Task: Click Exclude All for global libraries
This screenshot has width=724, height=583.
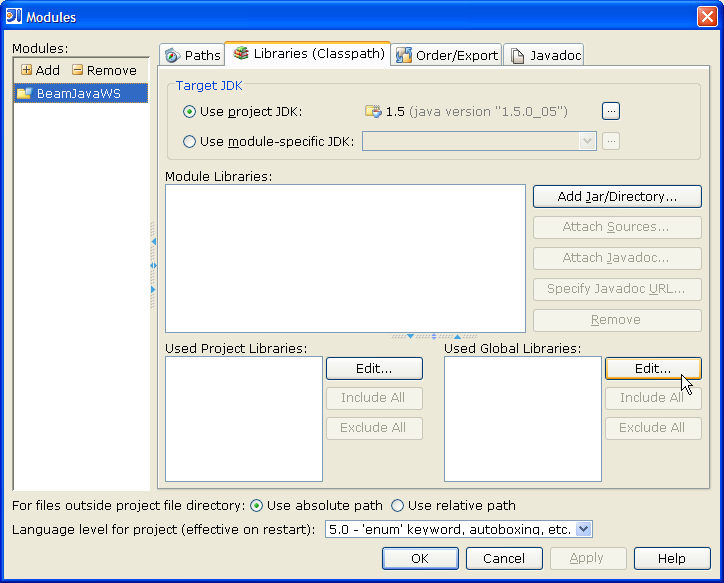Action: pyautogui.click(x=653, y=428)
